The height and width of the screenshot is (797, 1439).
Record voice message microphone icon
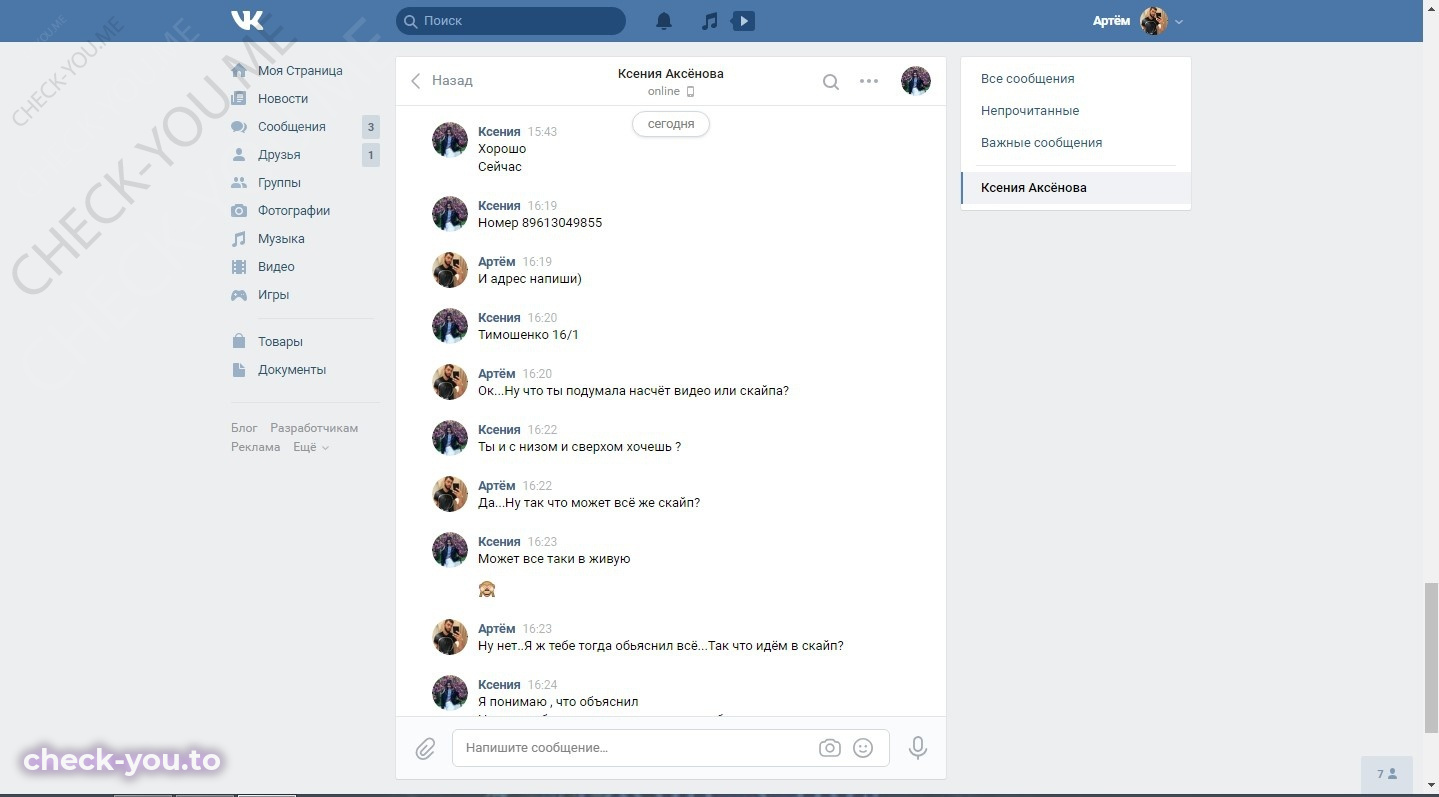tap(918, 748)
